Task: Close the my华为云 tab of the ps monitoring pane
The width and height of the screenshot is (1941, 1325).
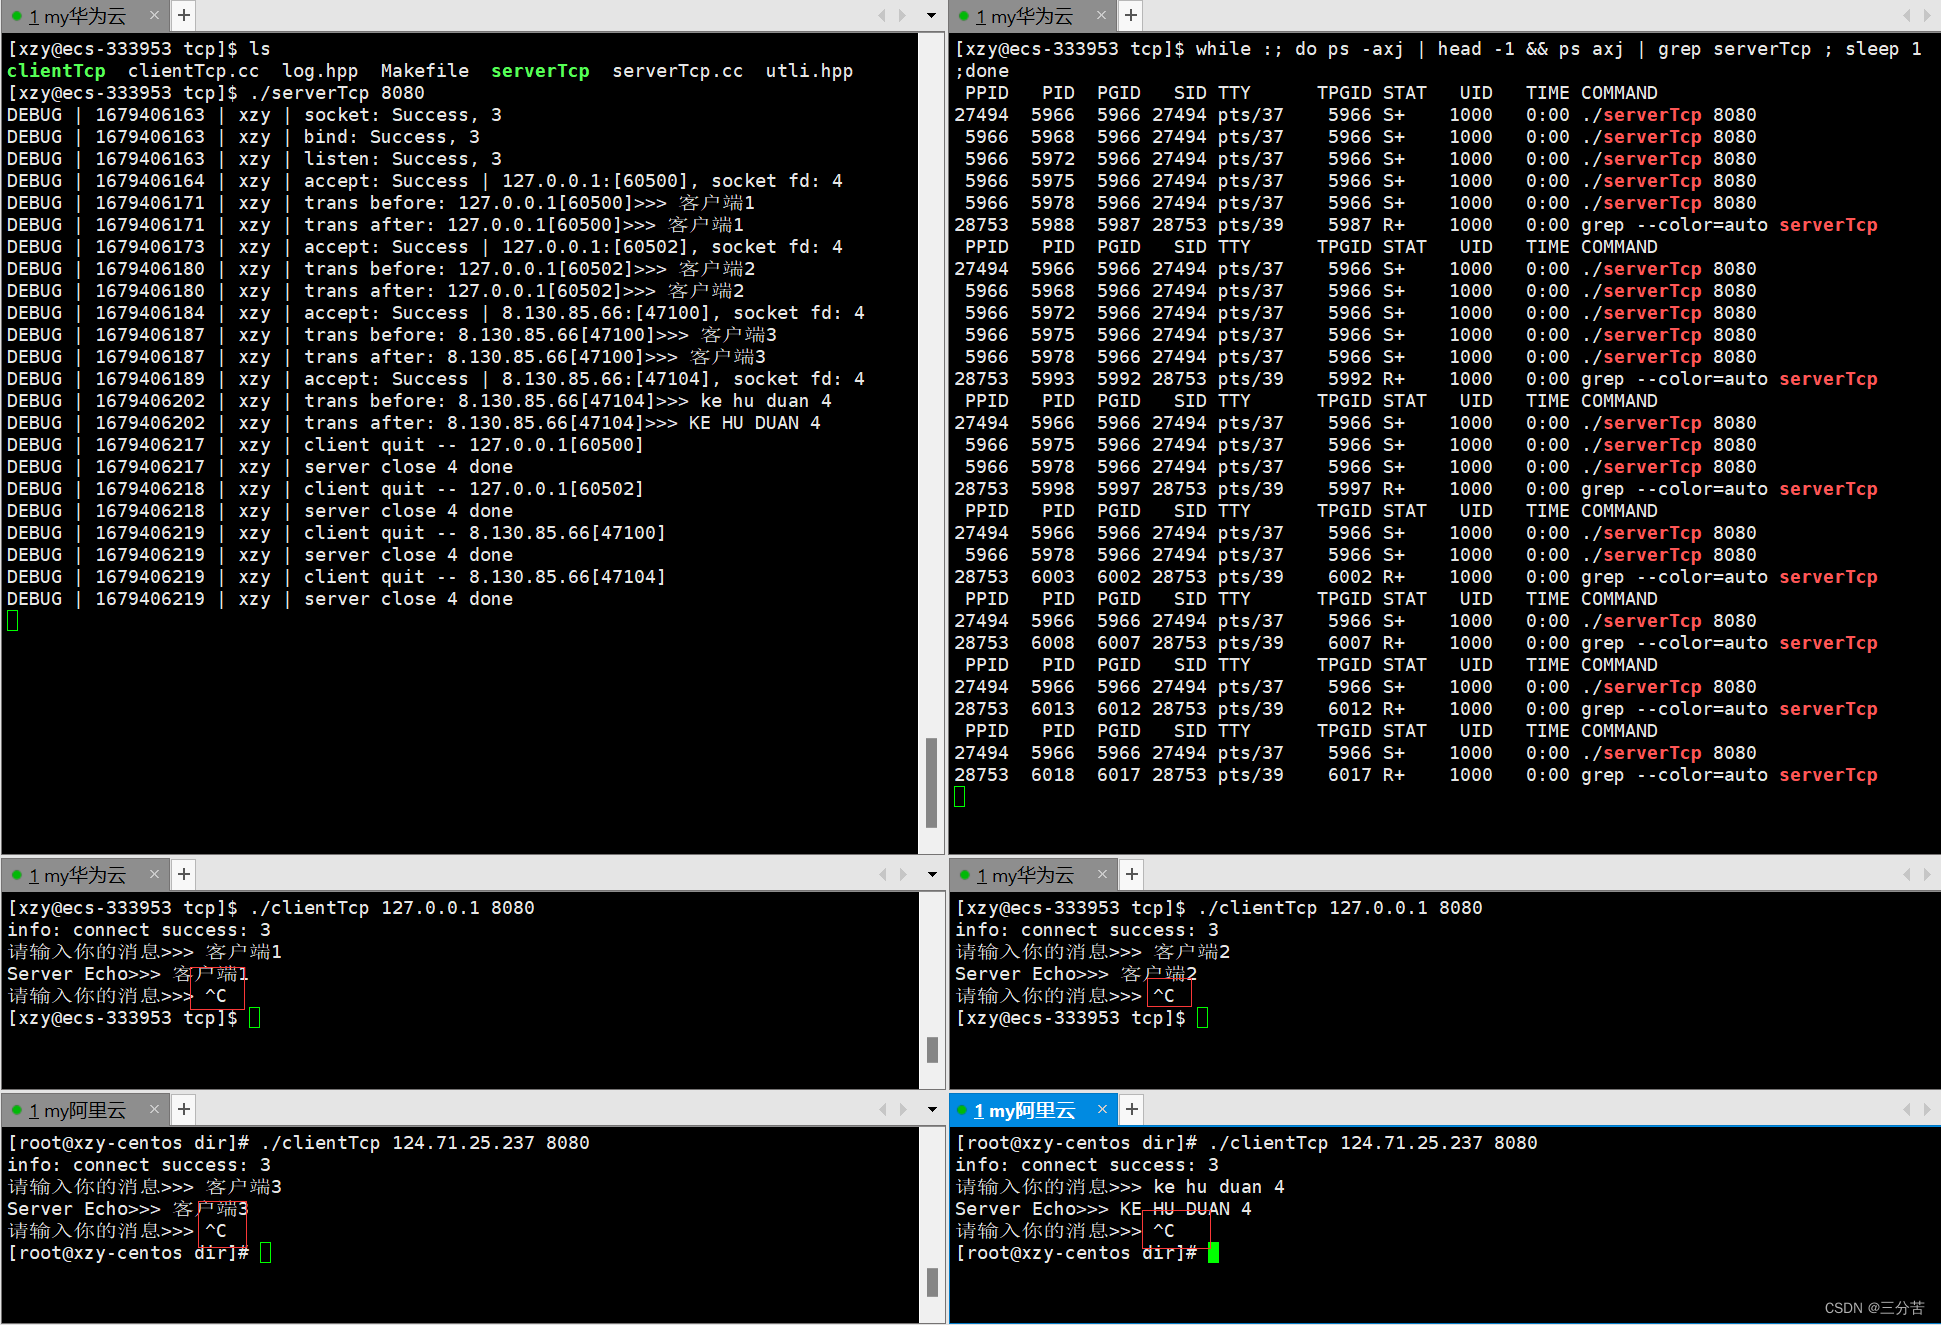Action: [1101, 15]
